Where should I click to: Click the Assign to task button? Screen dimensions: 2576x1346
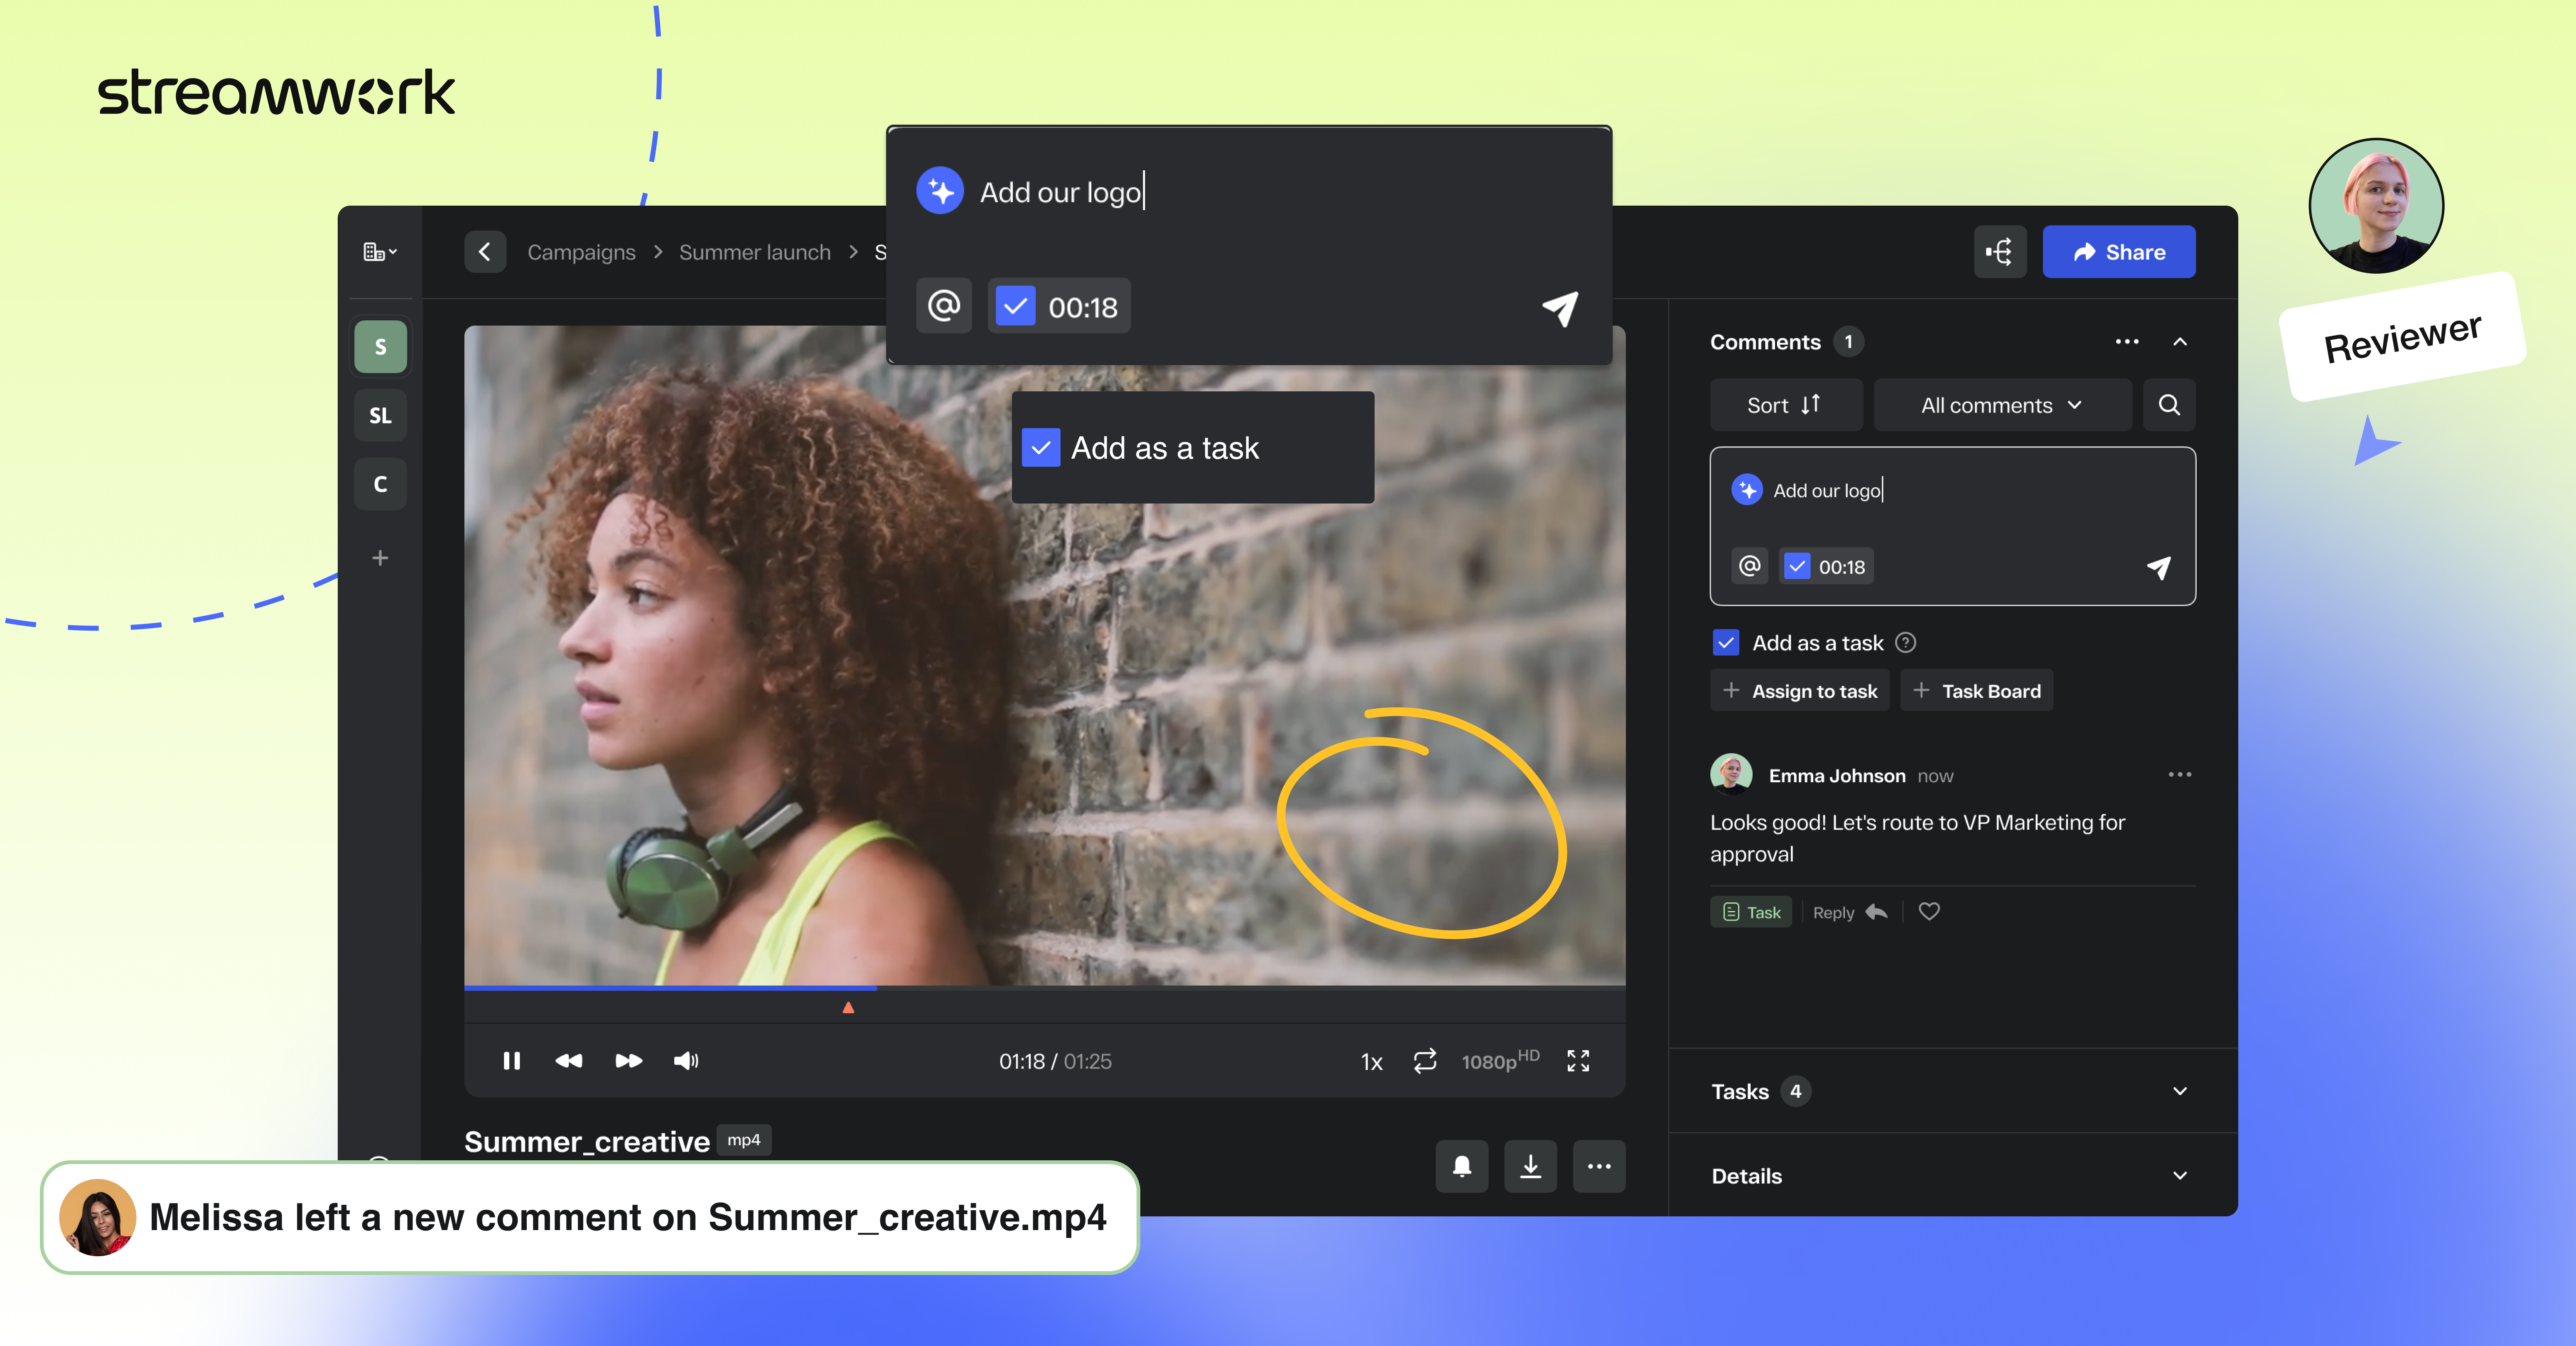(x=1800, y=691)
